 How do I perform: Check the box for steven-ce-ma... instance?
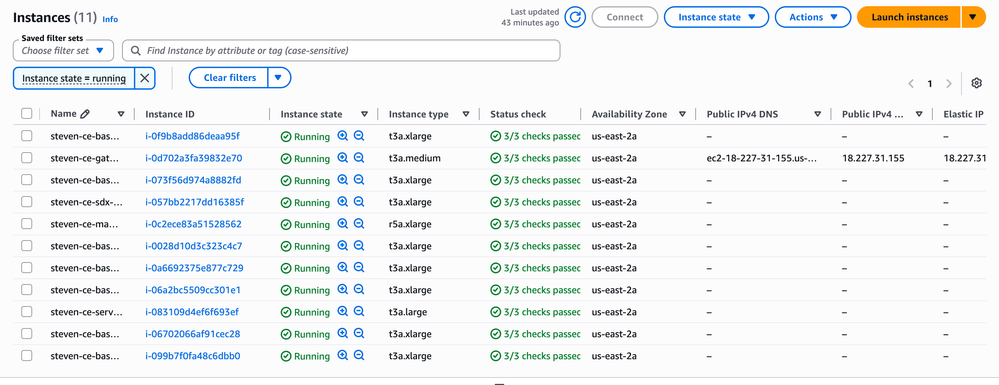coord(26,224)
